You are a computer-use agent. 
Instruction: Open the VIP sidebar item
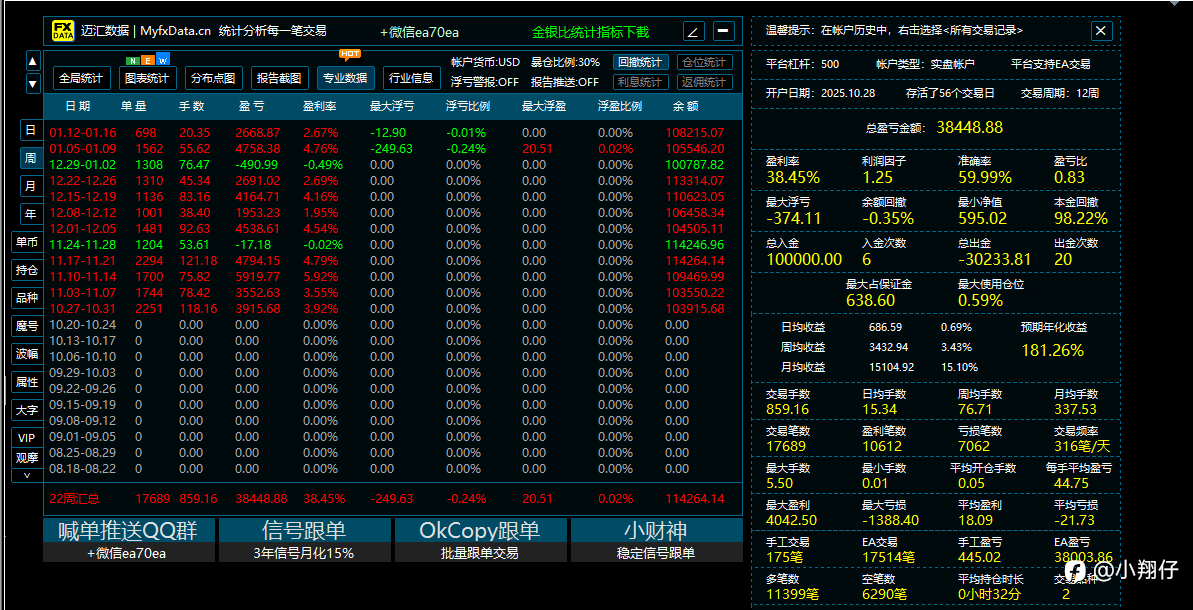[27, 438]
